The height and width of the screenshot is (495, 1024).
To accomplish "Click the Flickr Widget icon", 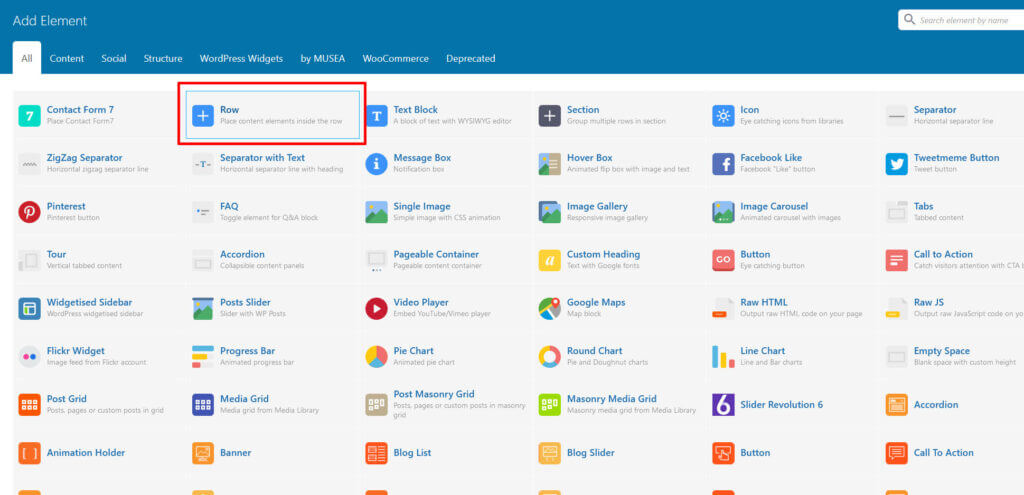I will 29,357.
